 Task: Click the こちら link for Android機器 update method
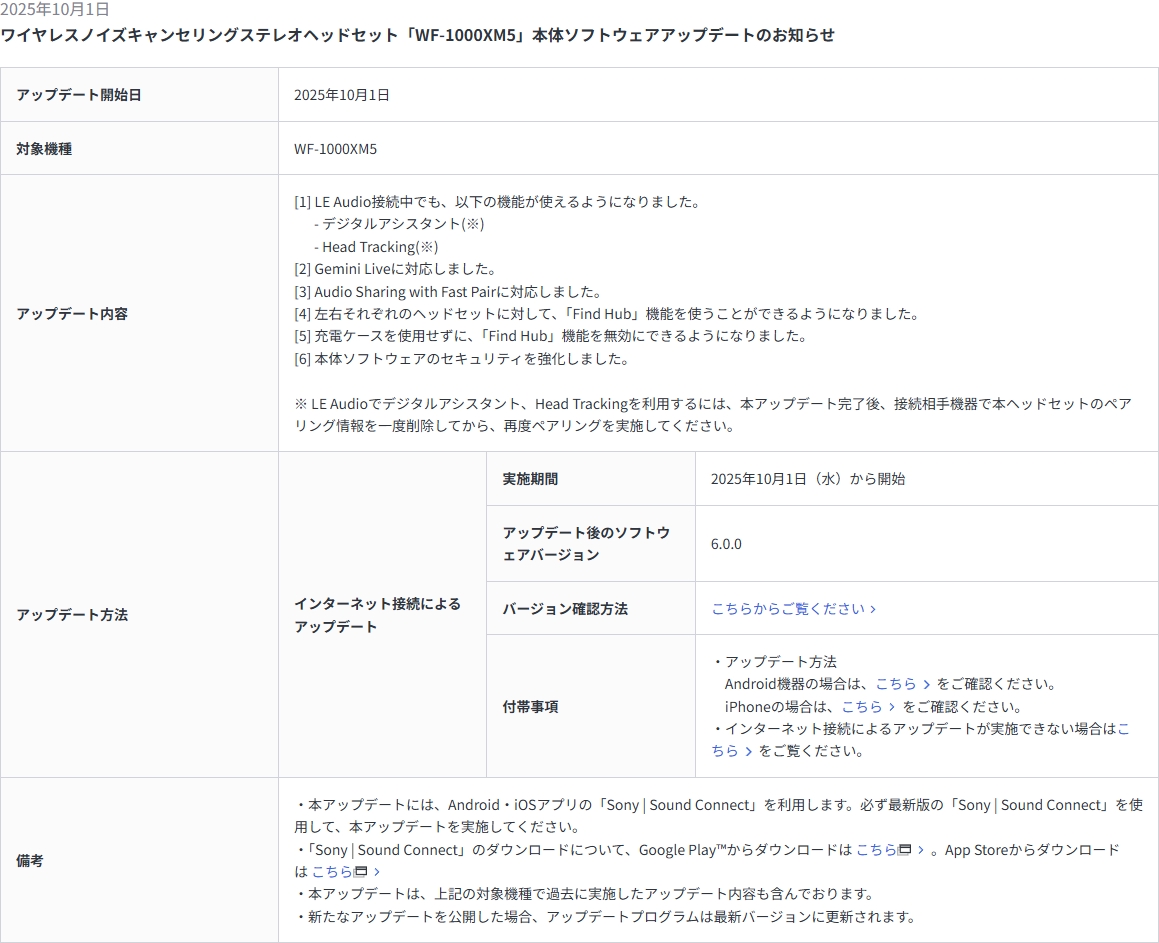click(x=896, y=684)
